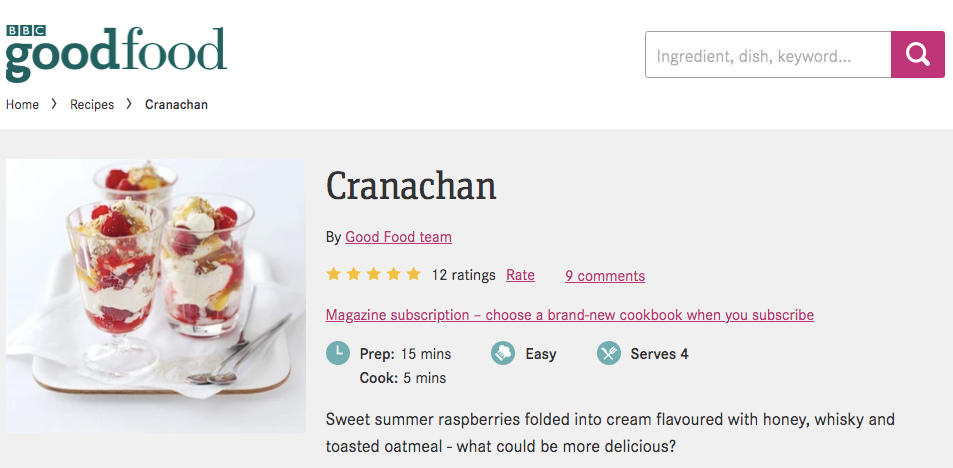Open the Good Food team author link
953x468 pixels.
(x=398, y=237)
